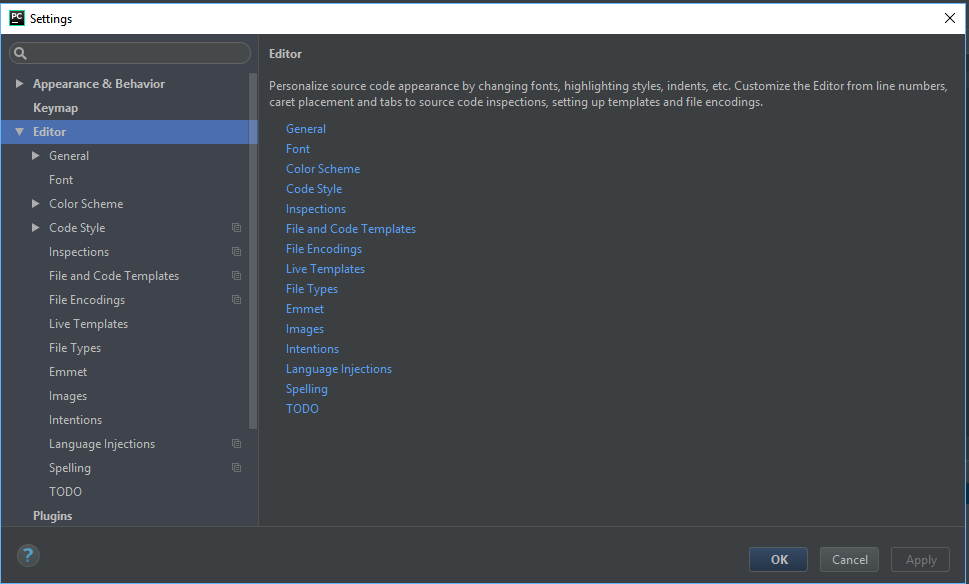This screenshot has height=584, width=969.
Task: Expand the Appearance & Behavior section
Action: [20, 83]
